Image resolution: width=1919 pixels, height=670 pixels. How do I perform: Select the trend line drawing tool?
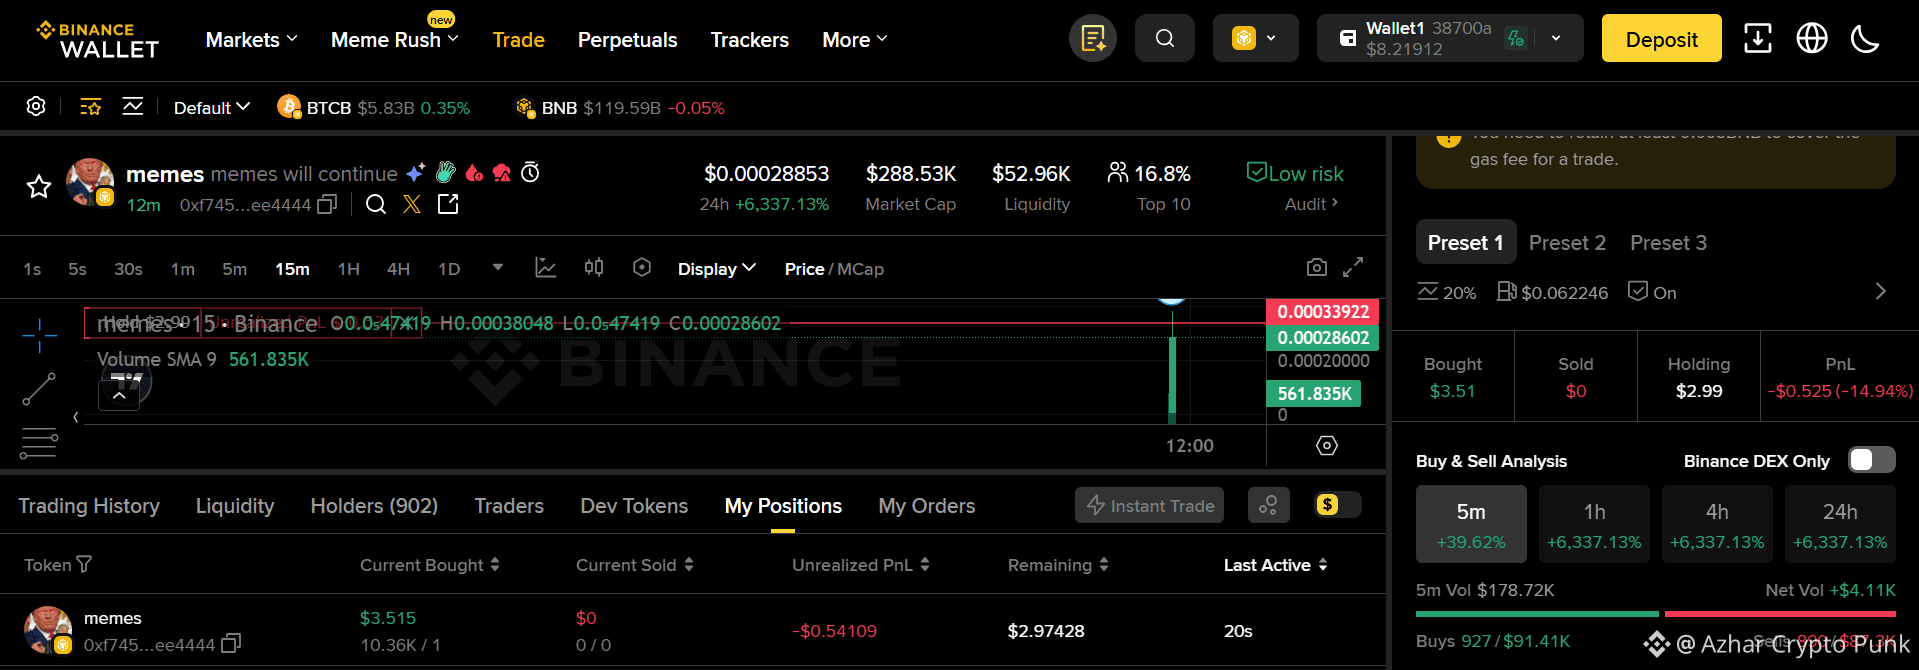(x=39, y=389)
